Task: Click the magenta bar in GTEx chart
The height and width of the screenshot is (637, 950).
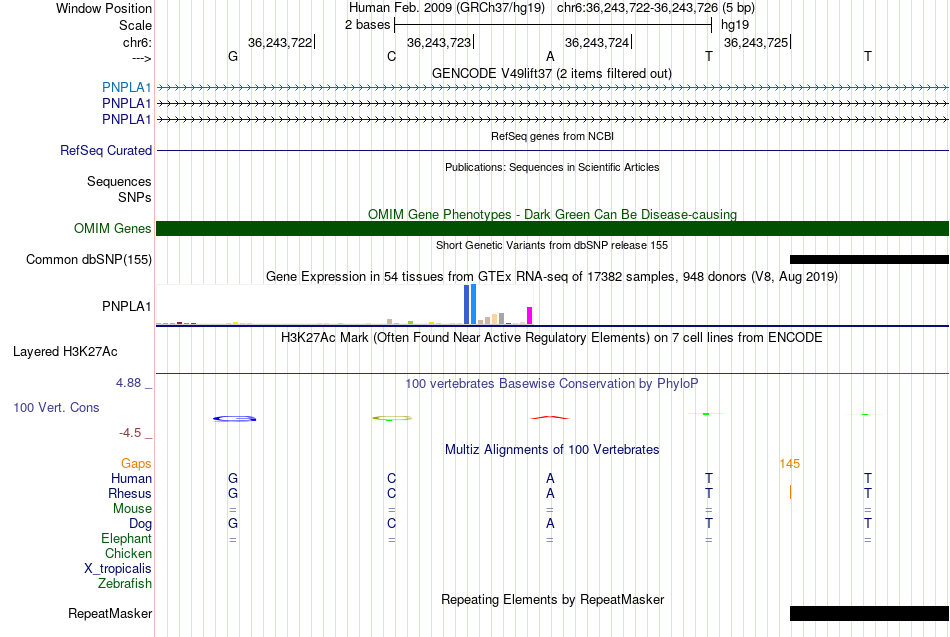Action: coord(530,315)
